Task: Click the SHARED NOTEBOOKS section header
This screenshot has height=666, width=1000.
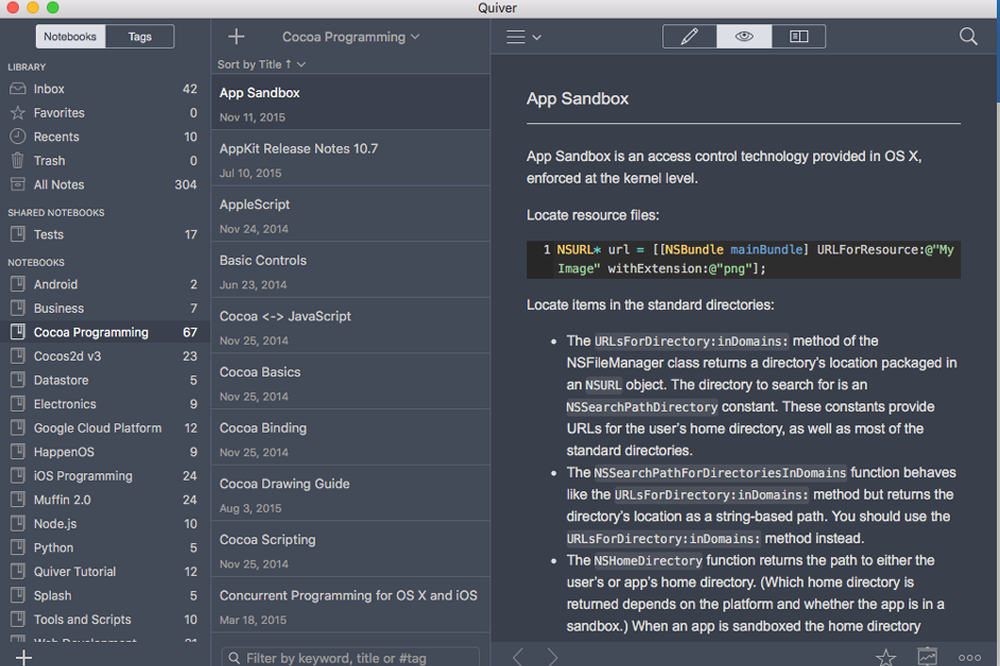Action: click(x=56, y=212)
